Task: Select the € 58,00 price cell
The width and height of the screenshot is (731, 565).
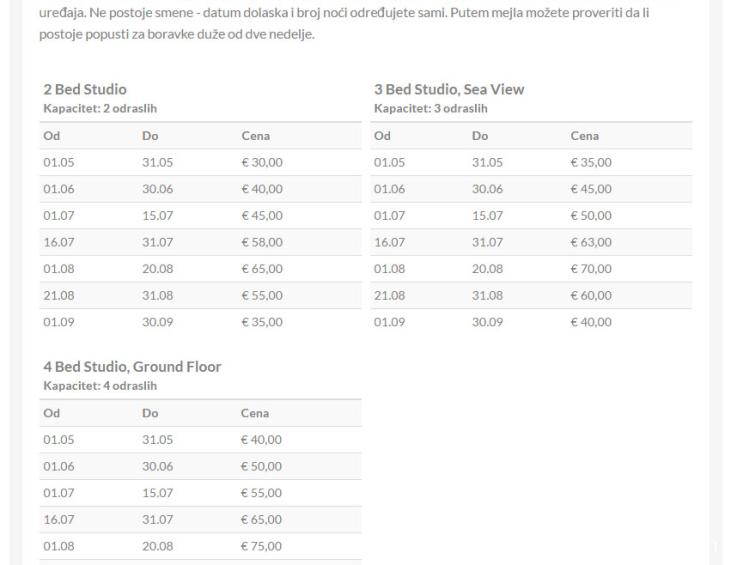Action: click(262, 242)
